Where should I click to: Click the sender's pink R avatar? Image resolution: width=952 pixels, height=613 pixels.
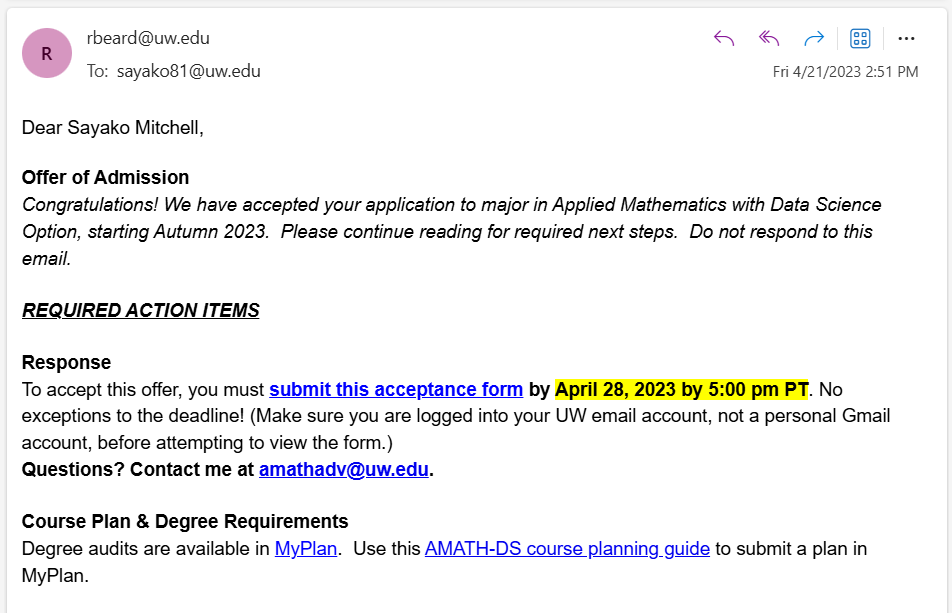[47, 54]
